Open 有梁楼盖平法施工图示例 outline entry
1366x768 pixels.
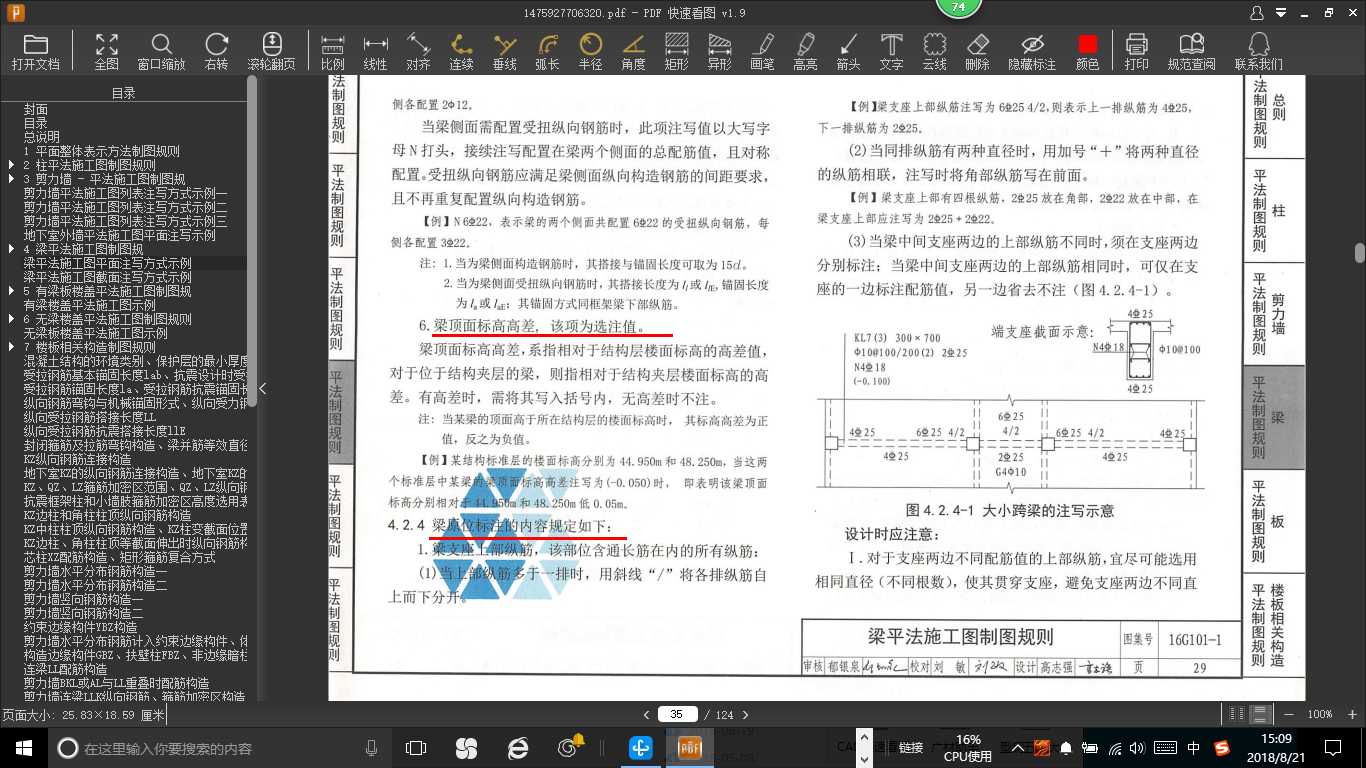pos(89,305)
